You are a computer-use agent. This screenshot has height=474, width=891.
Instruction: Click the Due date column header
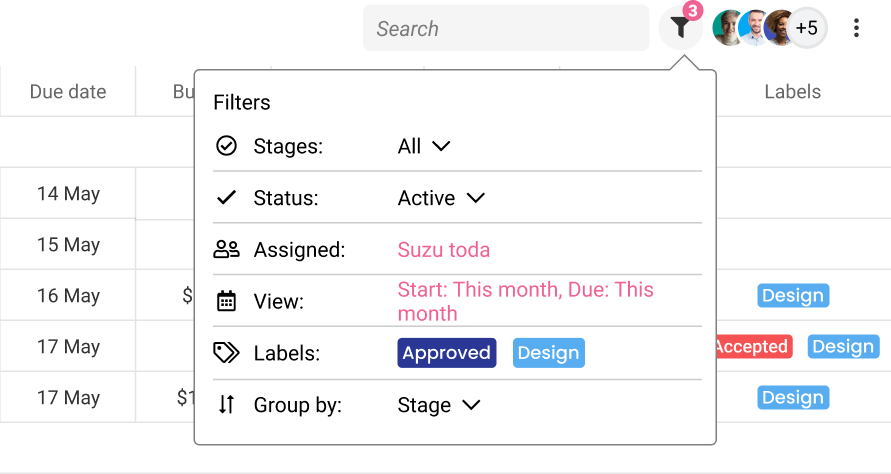[68, 92]
